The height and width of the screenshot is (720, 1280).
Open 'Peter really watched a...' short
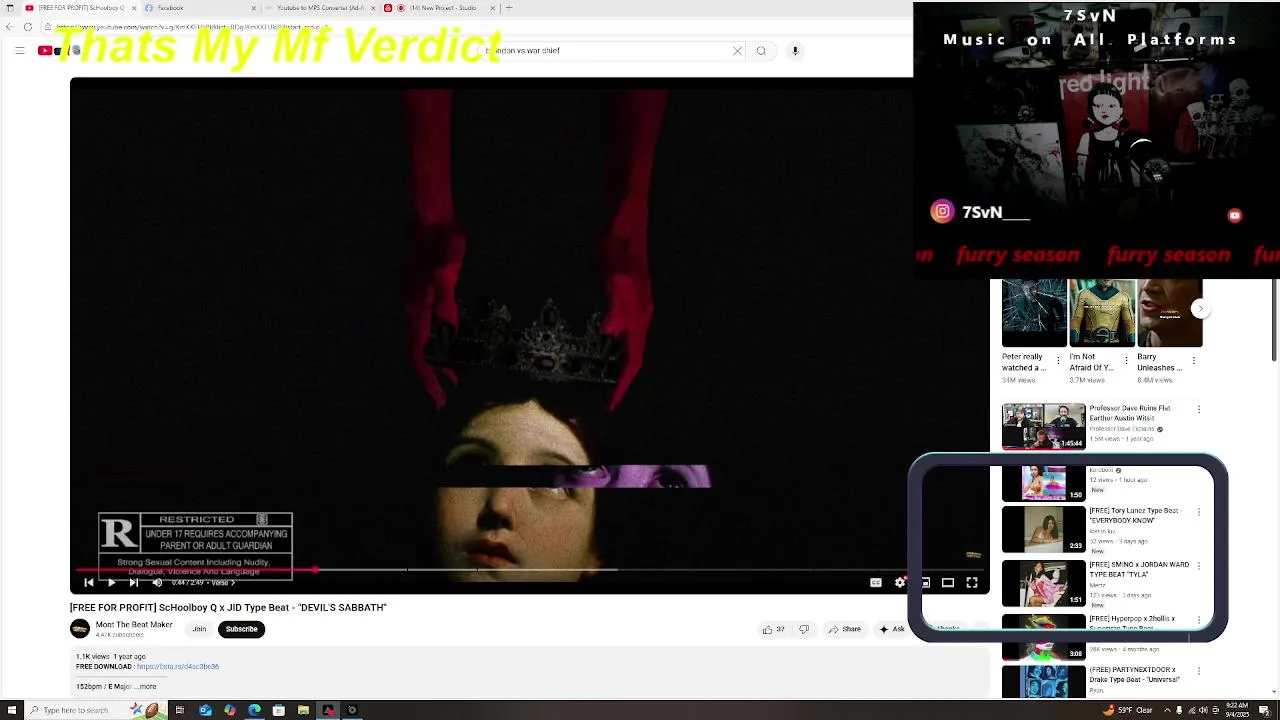[x=1034, y=313]
